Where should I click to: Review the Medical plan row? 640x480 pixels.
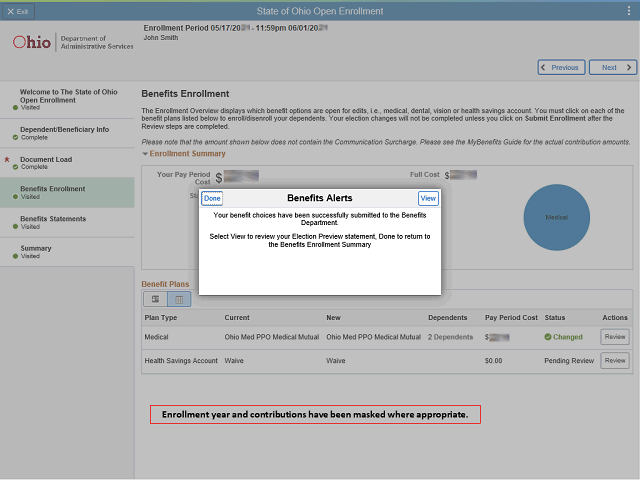point(615,337)
